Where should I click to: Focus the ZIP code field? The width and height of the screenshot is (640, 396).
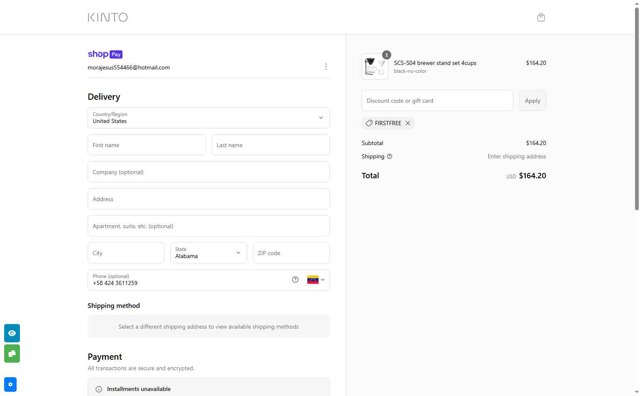291,253
